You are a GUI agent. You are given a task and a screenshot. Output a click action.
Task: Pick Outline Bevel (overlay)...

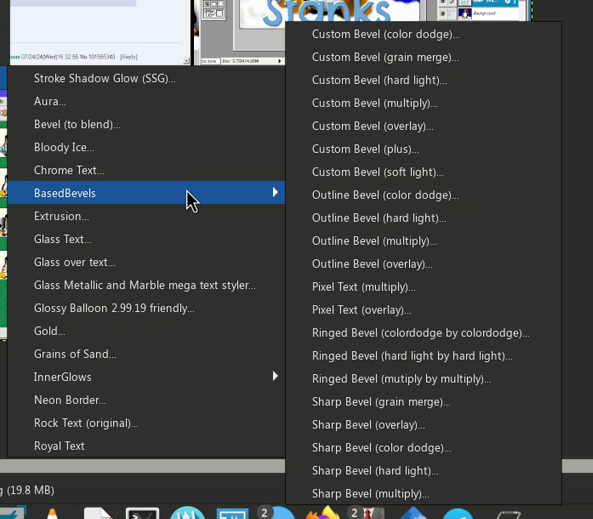(x=423, y=264)
